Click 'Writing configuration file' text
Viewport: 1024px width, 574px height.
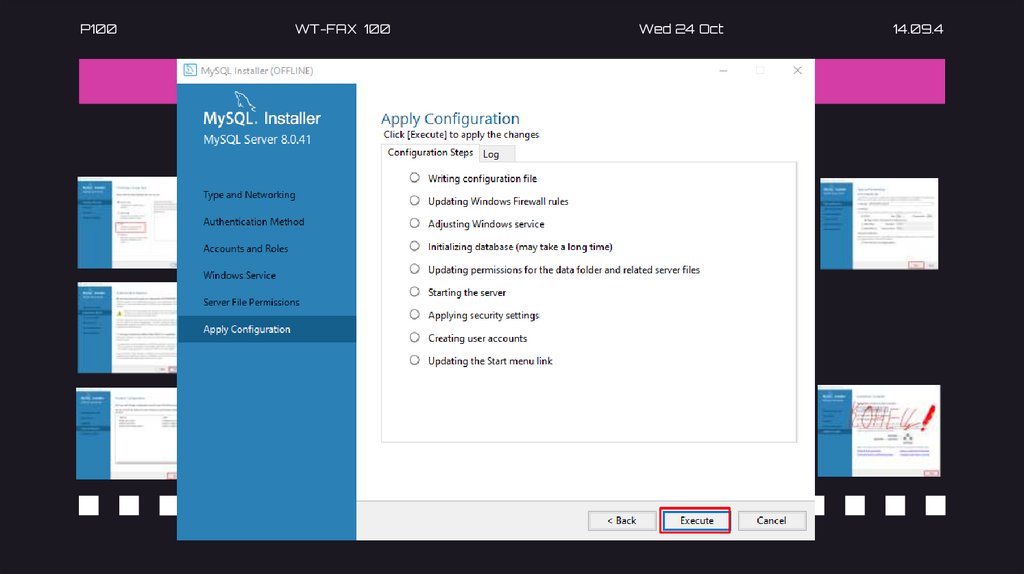coord(482,178)
